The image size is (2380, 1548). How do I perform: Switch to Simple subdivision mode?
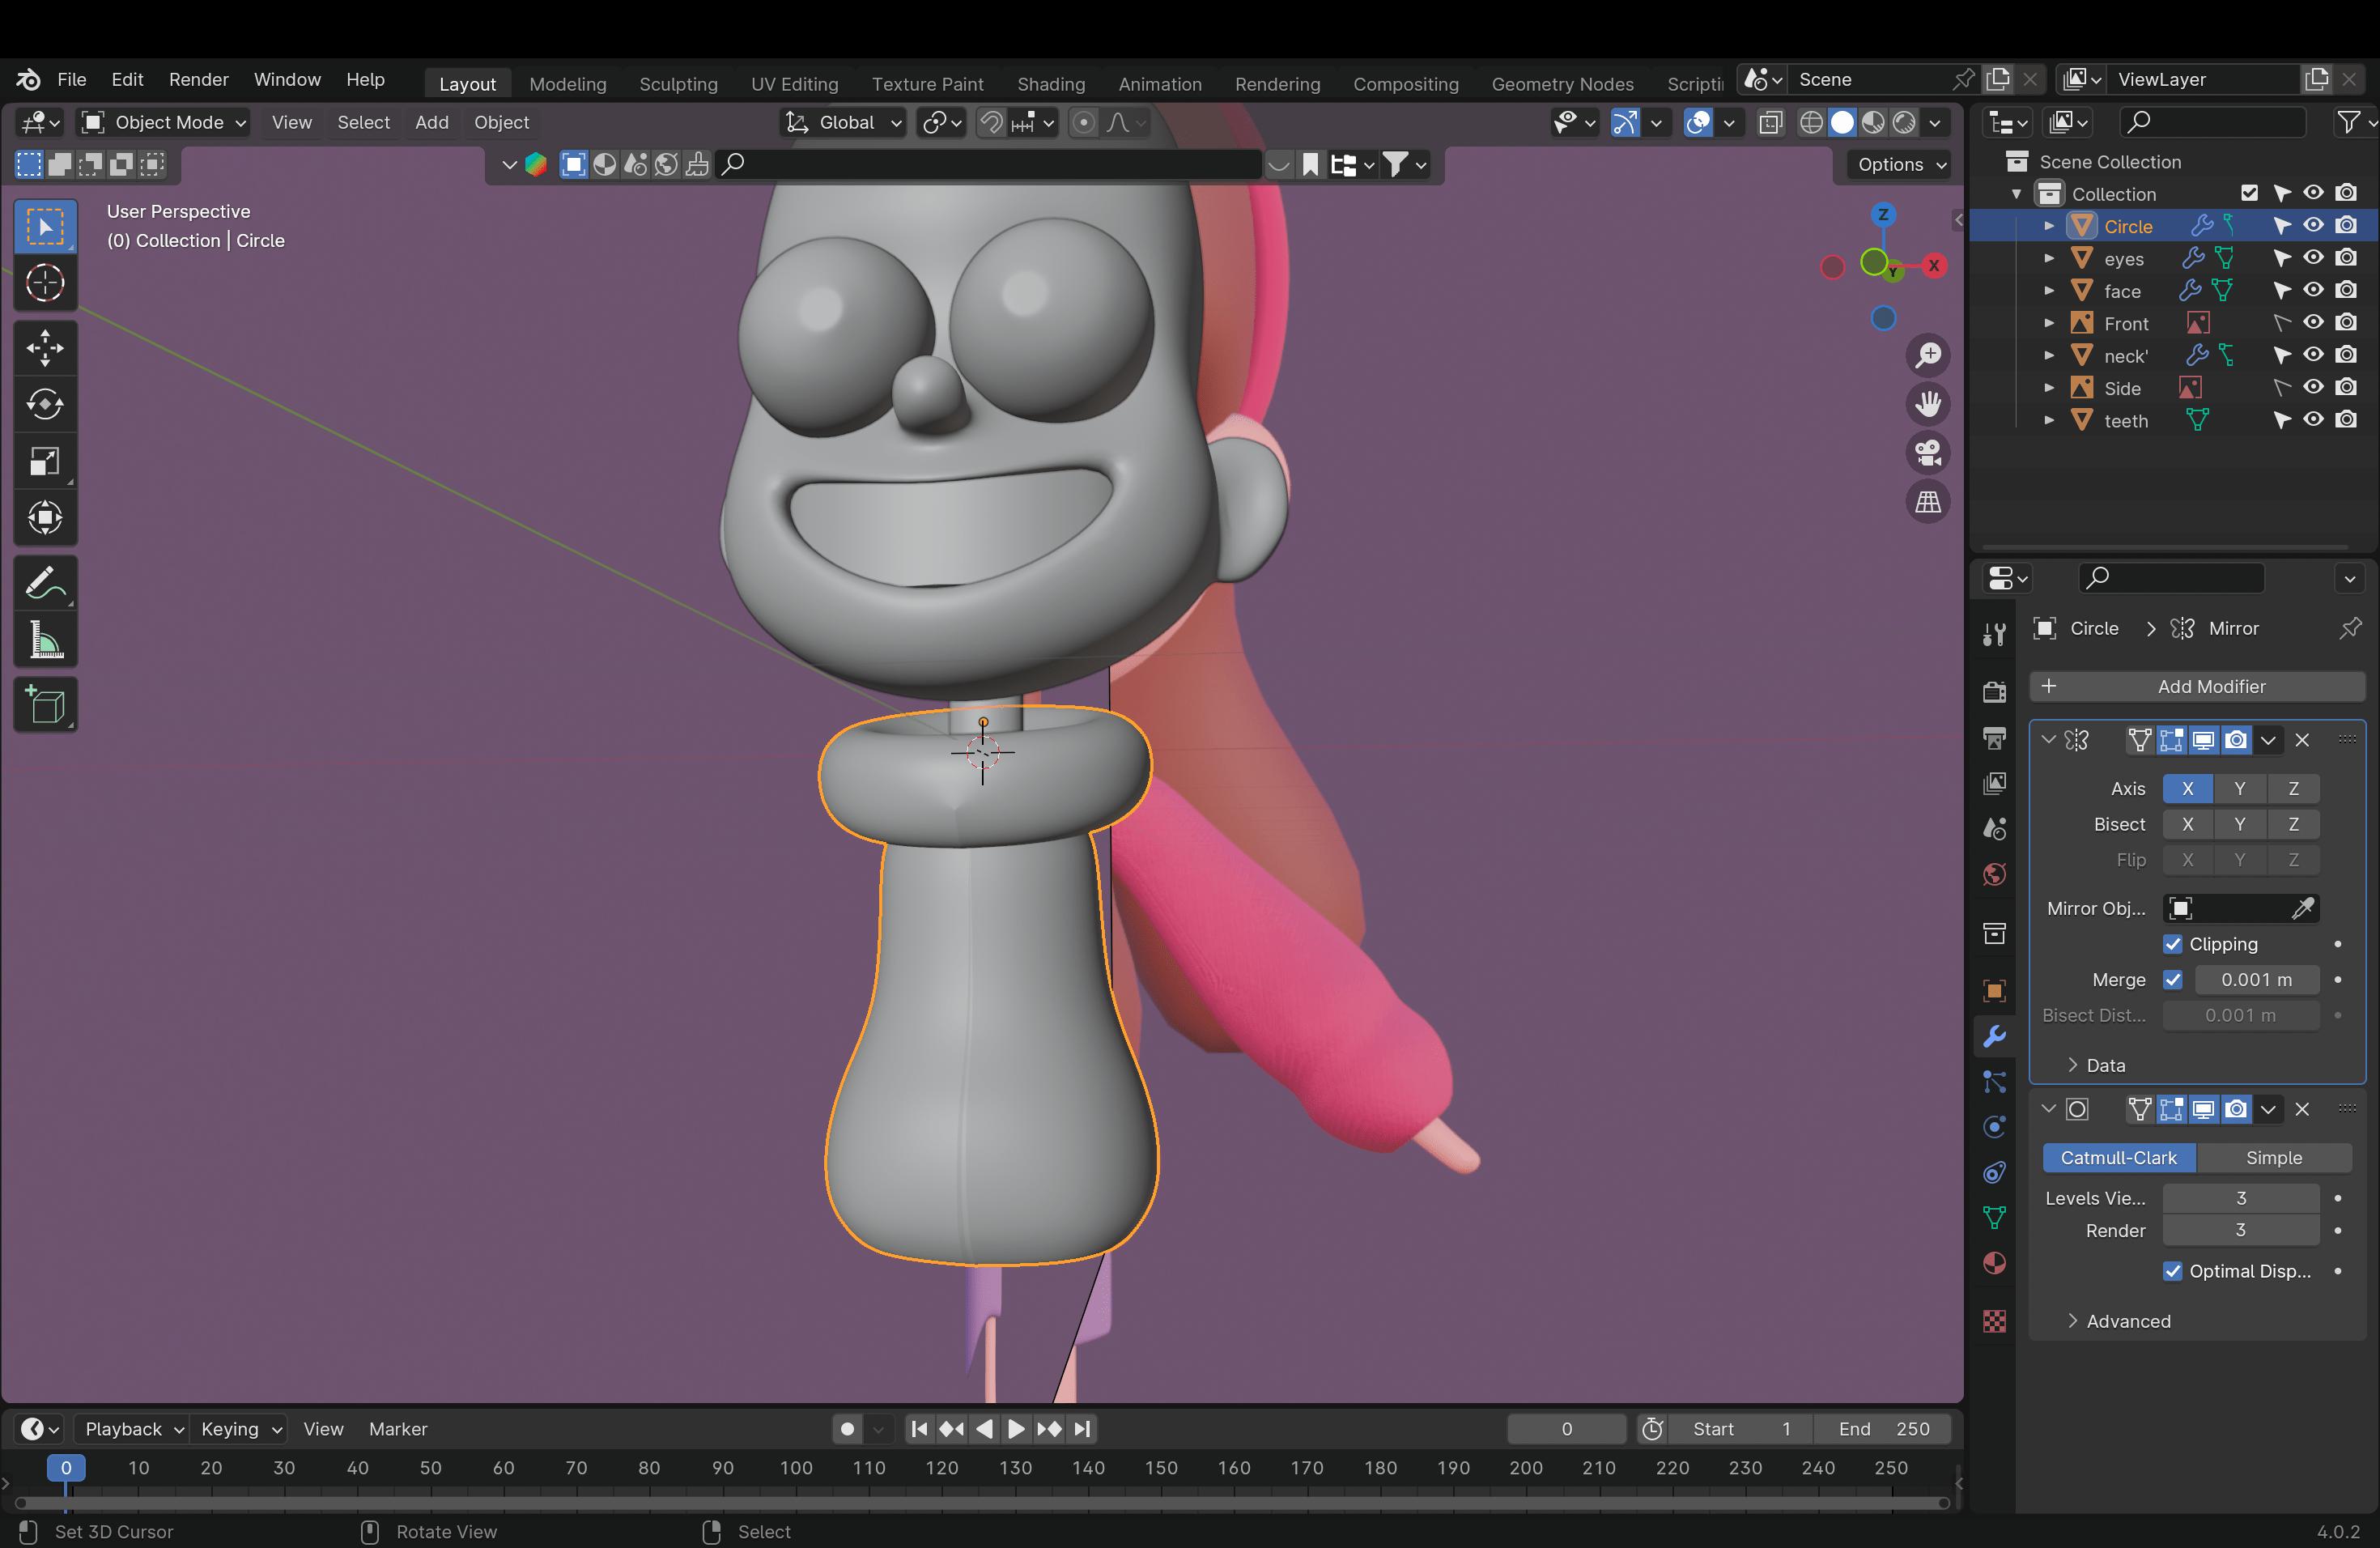[x=2274, y=1158]
